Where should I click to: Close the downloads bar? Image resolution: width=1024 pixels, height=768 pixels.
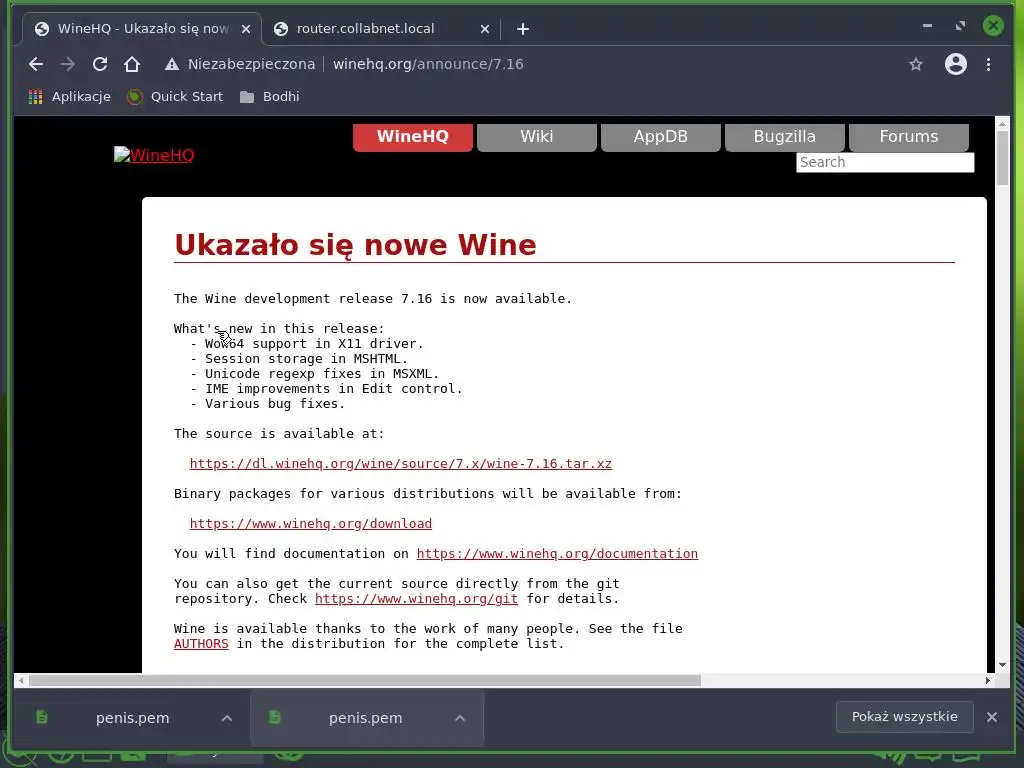[x=992, y=717]
